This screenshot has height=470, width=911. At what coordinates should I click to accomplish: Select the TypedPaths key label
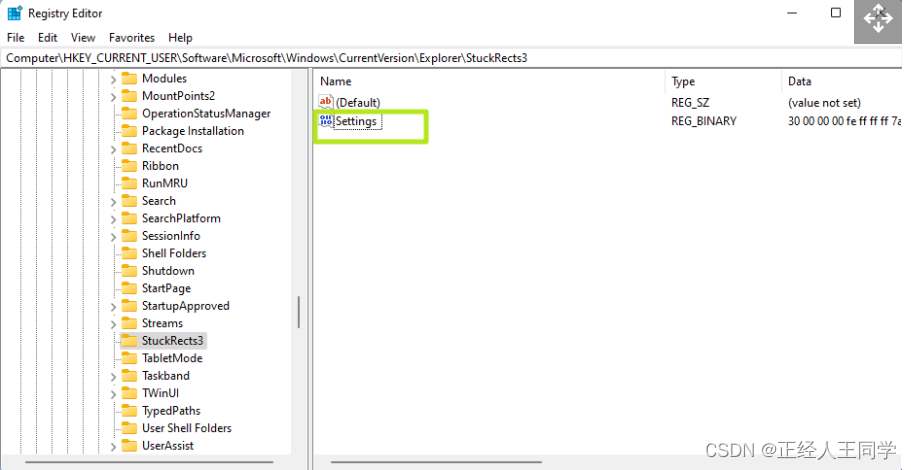point(171,411)
